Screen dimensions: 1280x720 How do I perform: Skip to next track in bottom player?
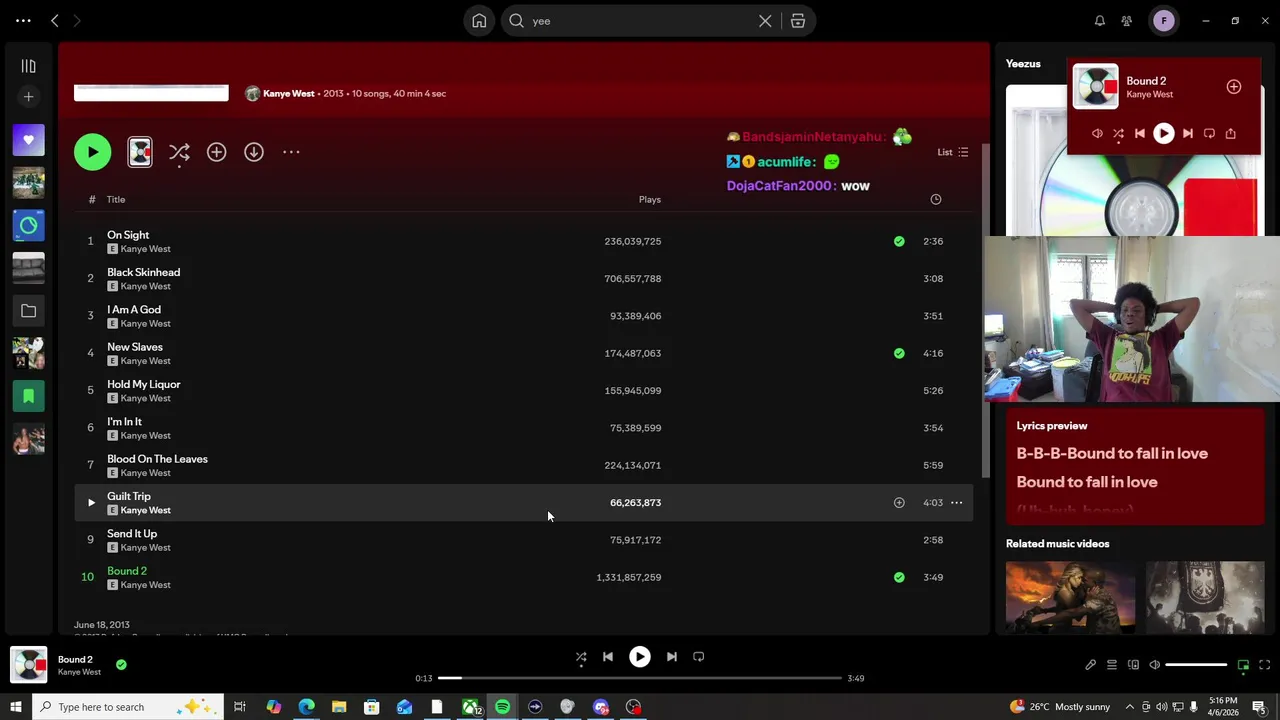pos(672,657)
